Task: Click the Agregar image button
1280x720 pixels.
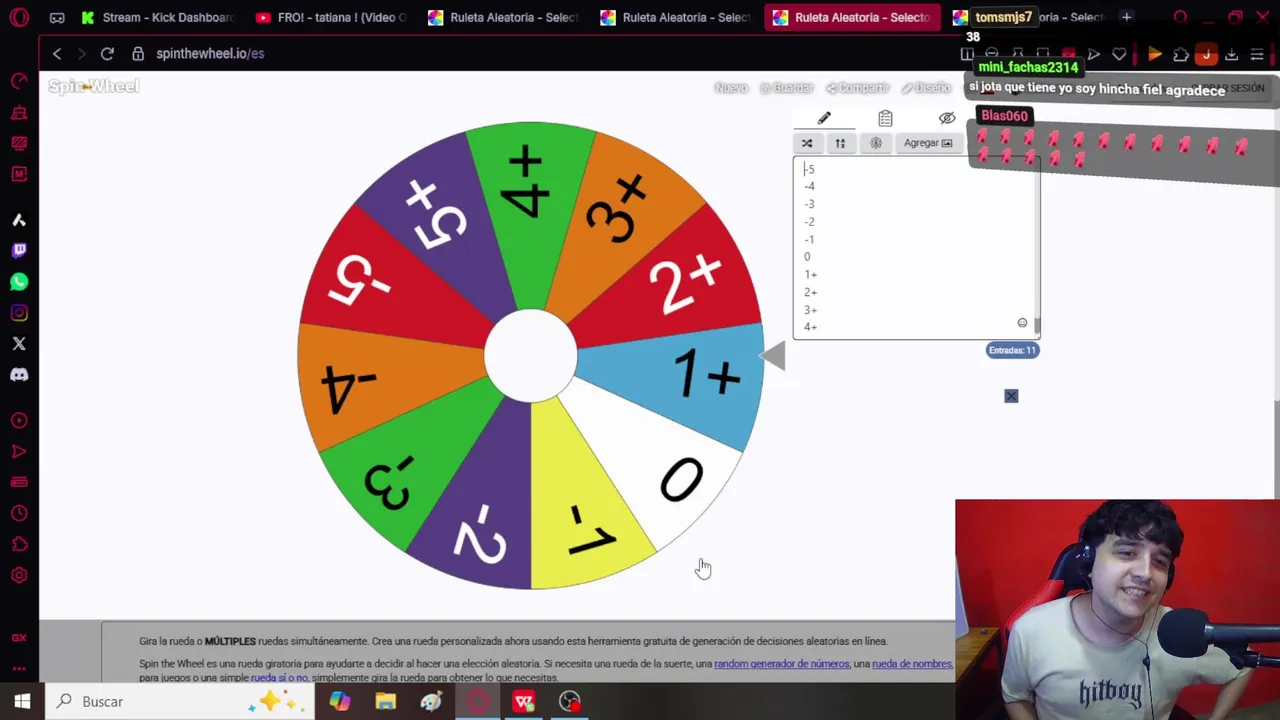Action: click(928, 143)
